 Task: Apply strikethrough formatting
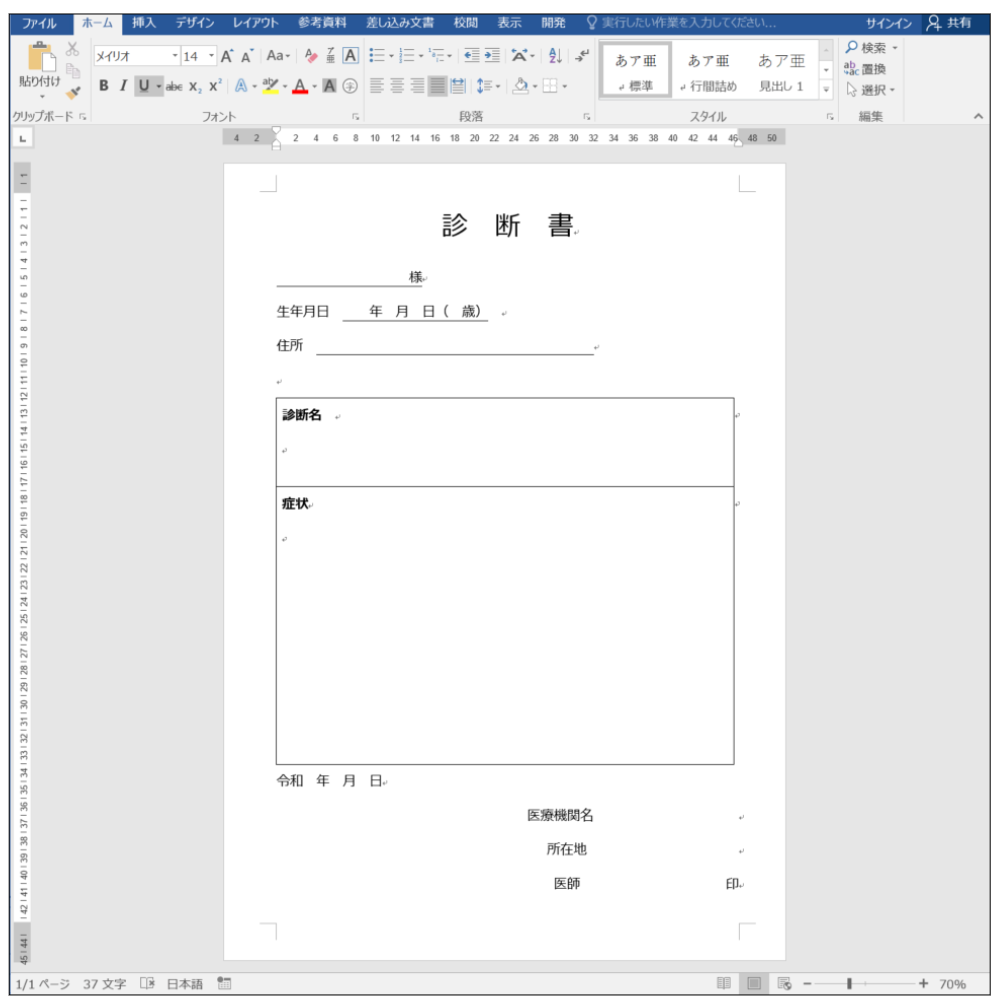174,87
